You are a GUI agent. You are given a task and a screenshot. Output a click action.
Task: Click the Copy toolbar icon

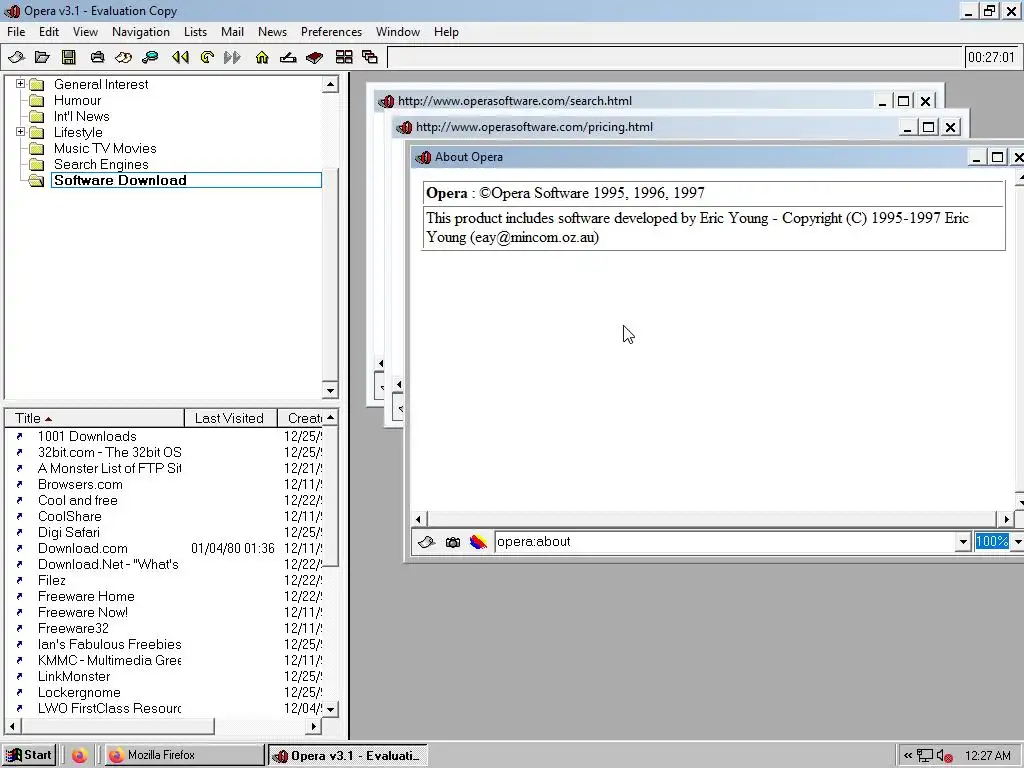[x=123, y=57]
